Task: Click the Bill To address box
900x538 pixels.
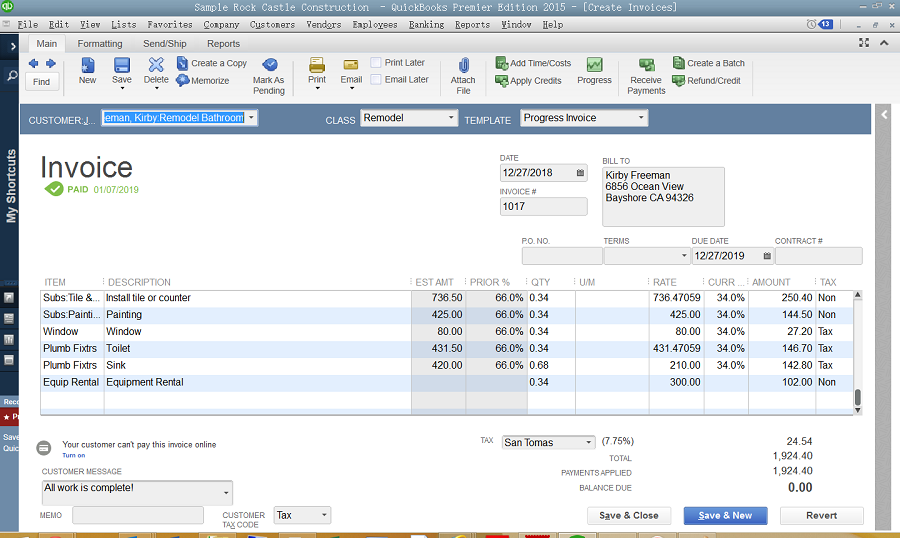Action: pyautogui.click(x=663, y=197)
